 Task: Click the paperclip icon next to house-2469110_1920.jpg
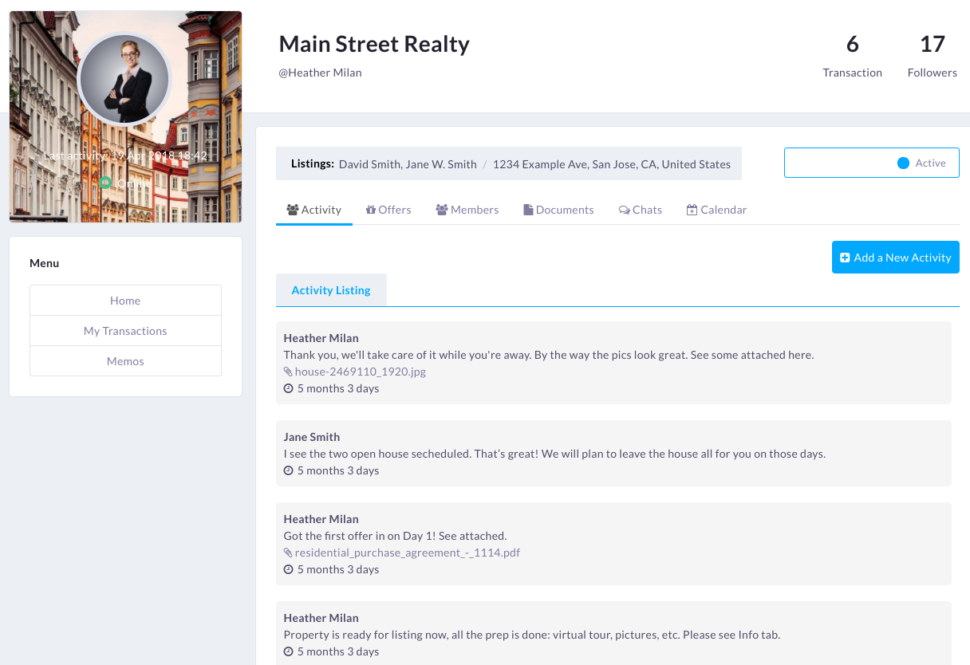[x=288, y=372]
